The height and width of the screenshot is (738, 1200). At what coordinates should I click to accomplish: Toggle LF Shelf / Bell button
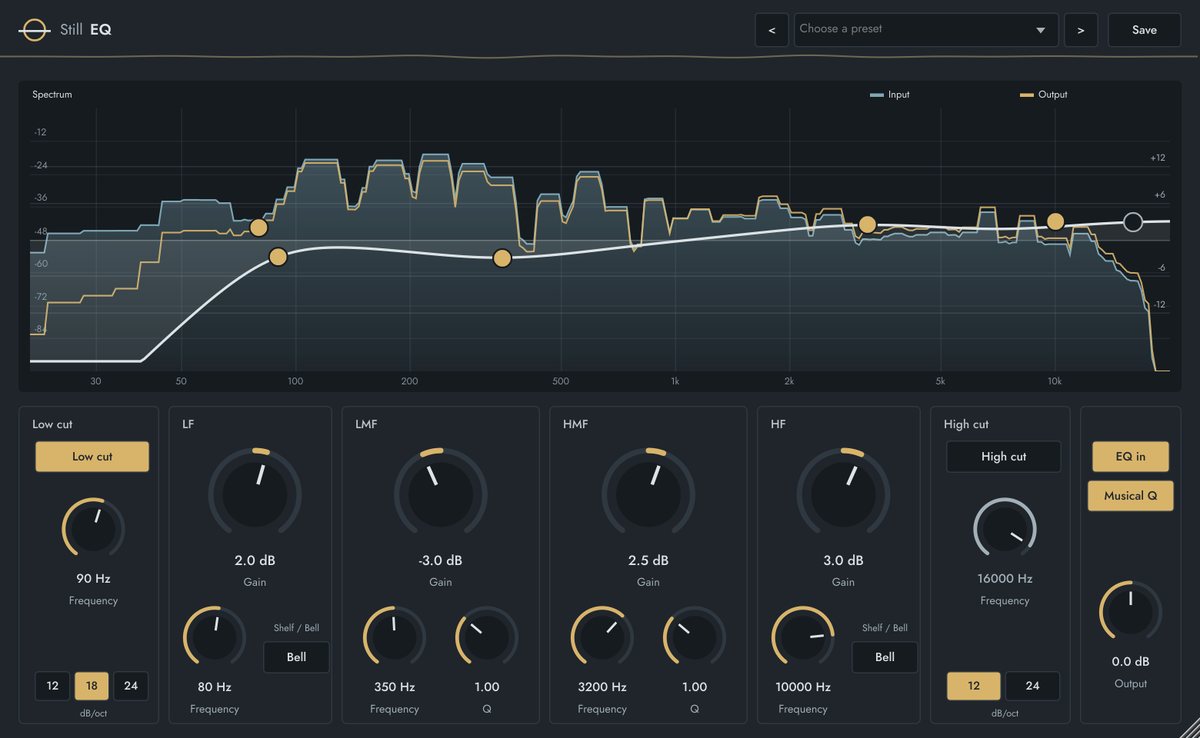point(296,657)
